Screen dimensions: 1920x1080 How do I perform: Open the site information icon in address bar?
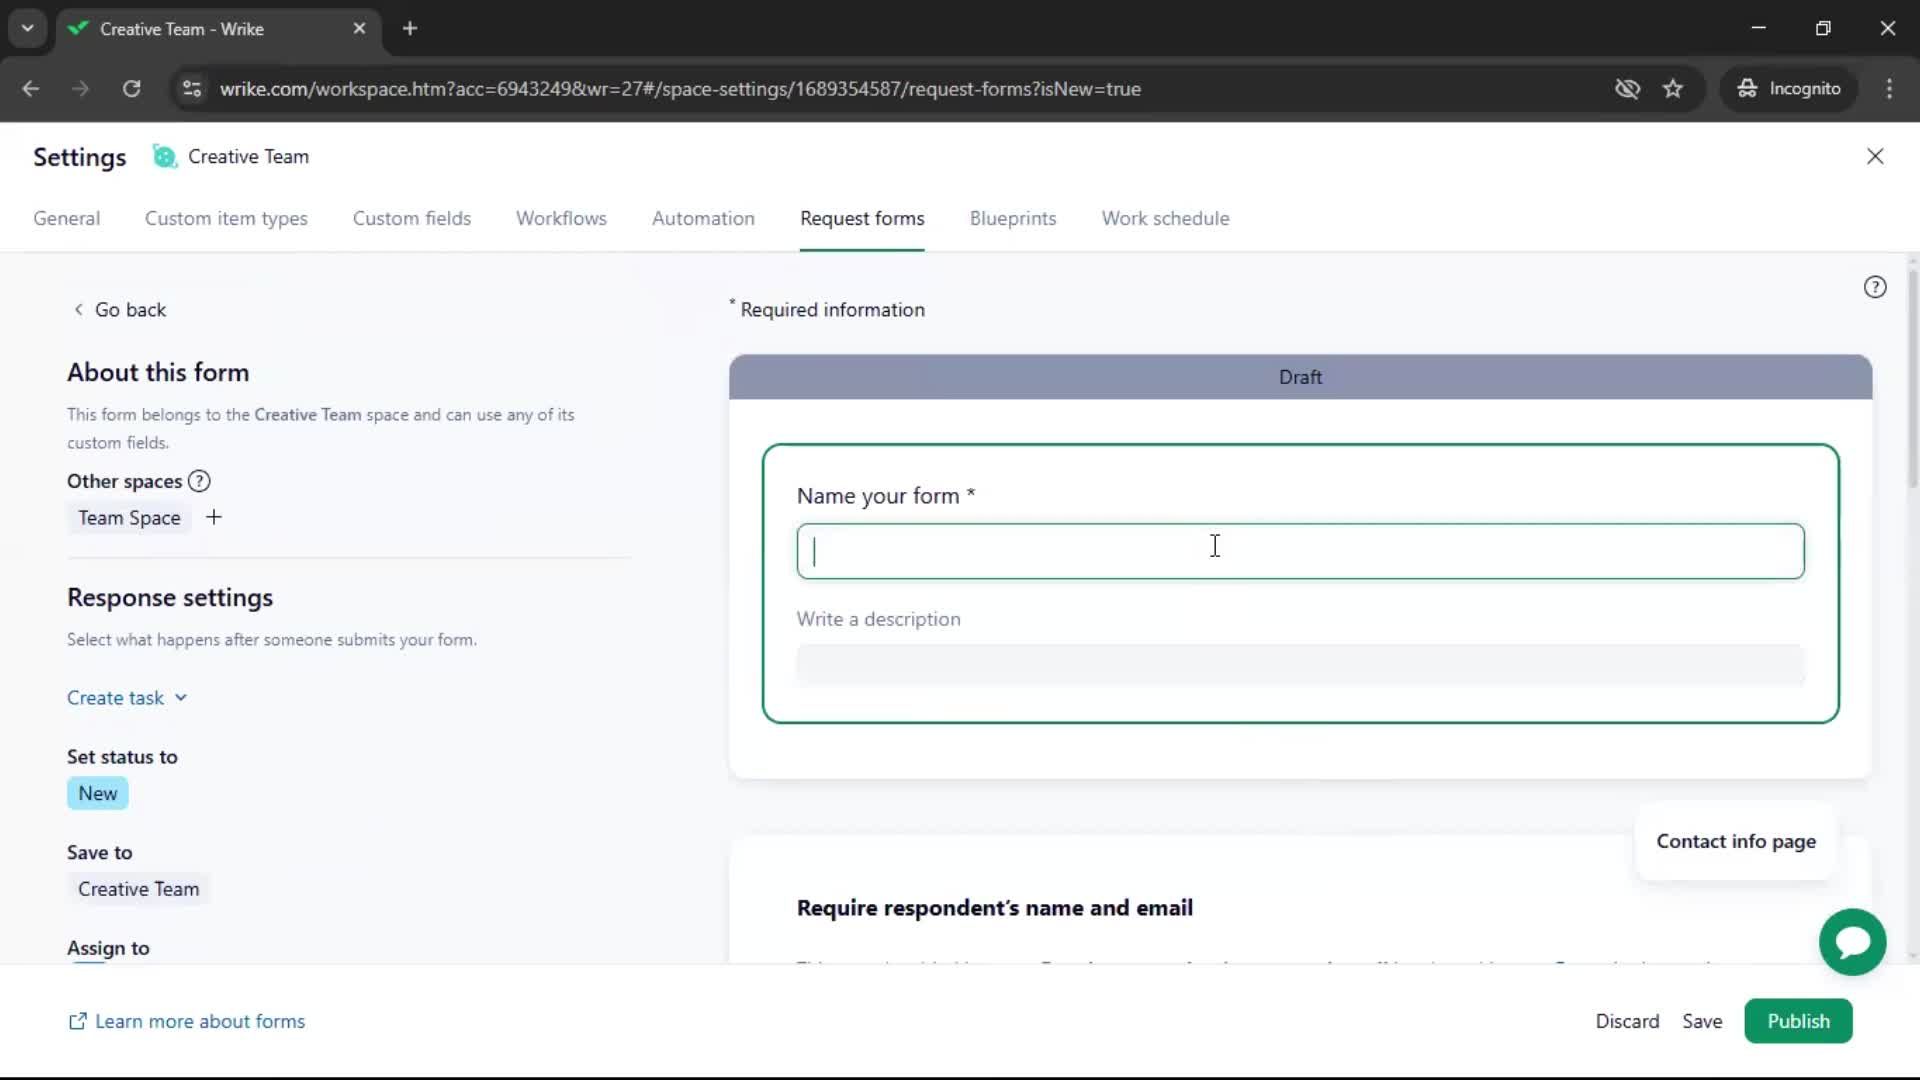pos(192,89)
